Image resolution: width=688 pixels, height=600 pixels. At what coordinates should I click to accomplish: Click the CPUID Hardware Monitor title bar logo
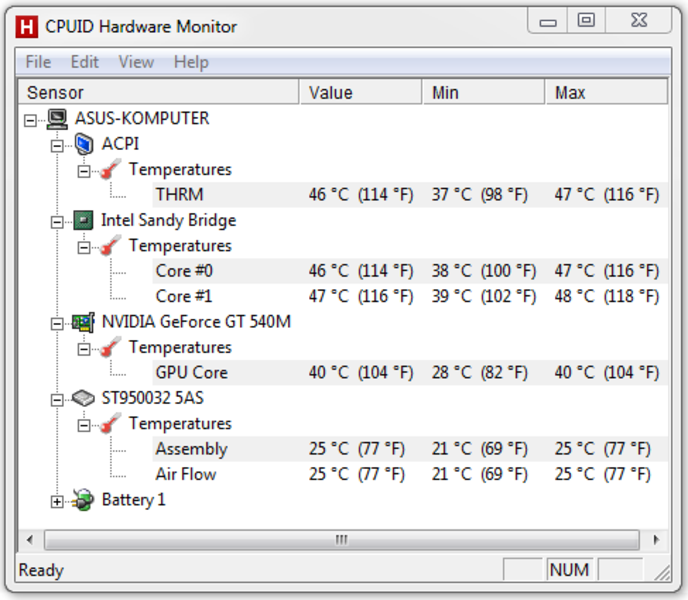26,27
